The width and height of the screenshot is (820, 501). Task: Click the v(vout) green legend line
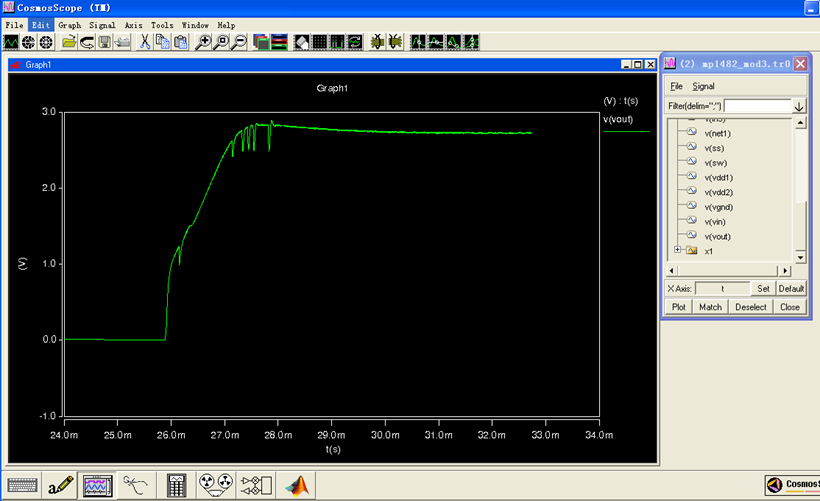pos(626,130)
